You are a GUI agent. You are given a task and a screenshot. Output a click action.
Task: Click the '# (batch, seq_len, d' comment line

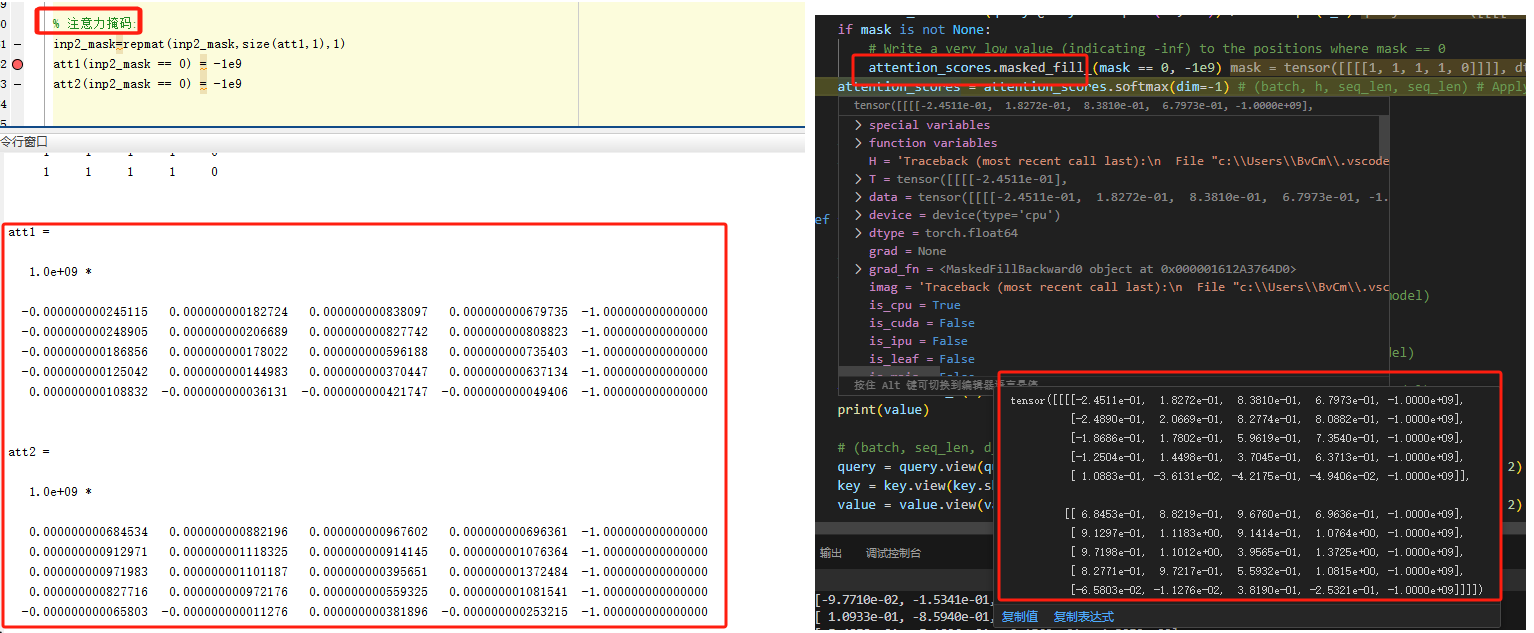(x=916, y=447)
